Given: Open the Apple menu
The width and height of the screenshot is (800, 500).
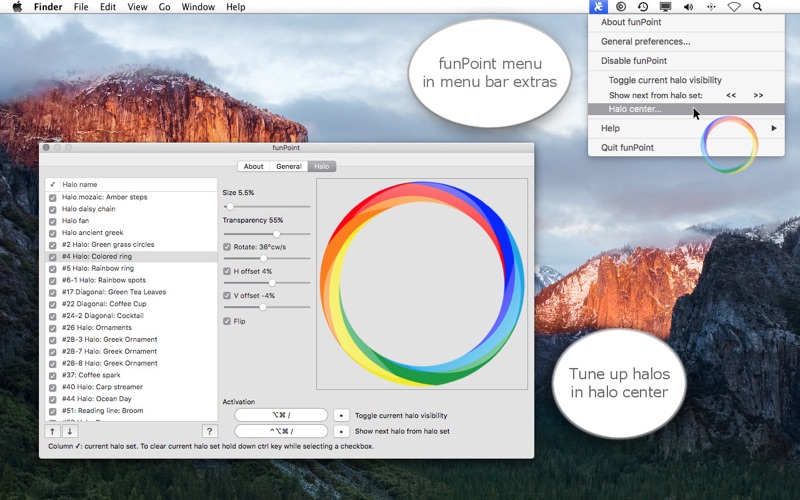Looking at the screenshot, I should click(17, 7).
